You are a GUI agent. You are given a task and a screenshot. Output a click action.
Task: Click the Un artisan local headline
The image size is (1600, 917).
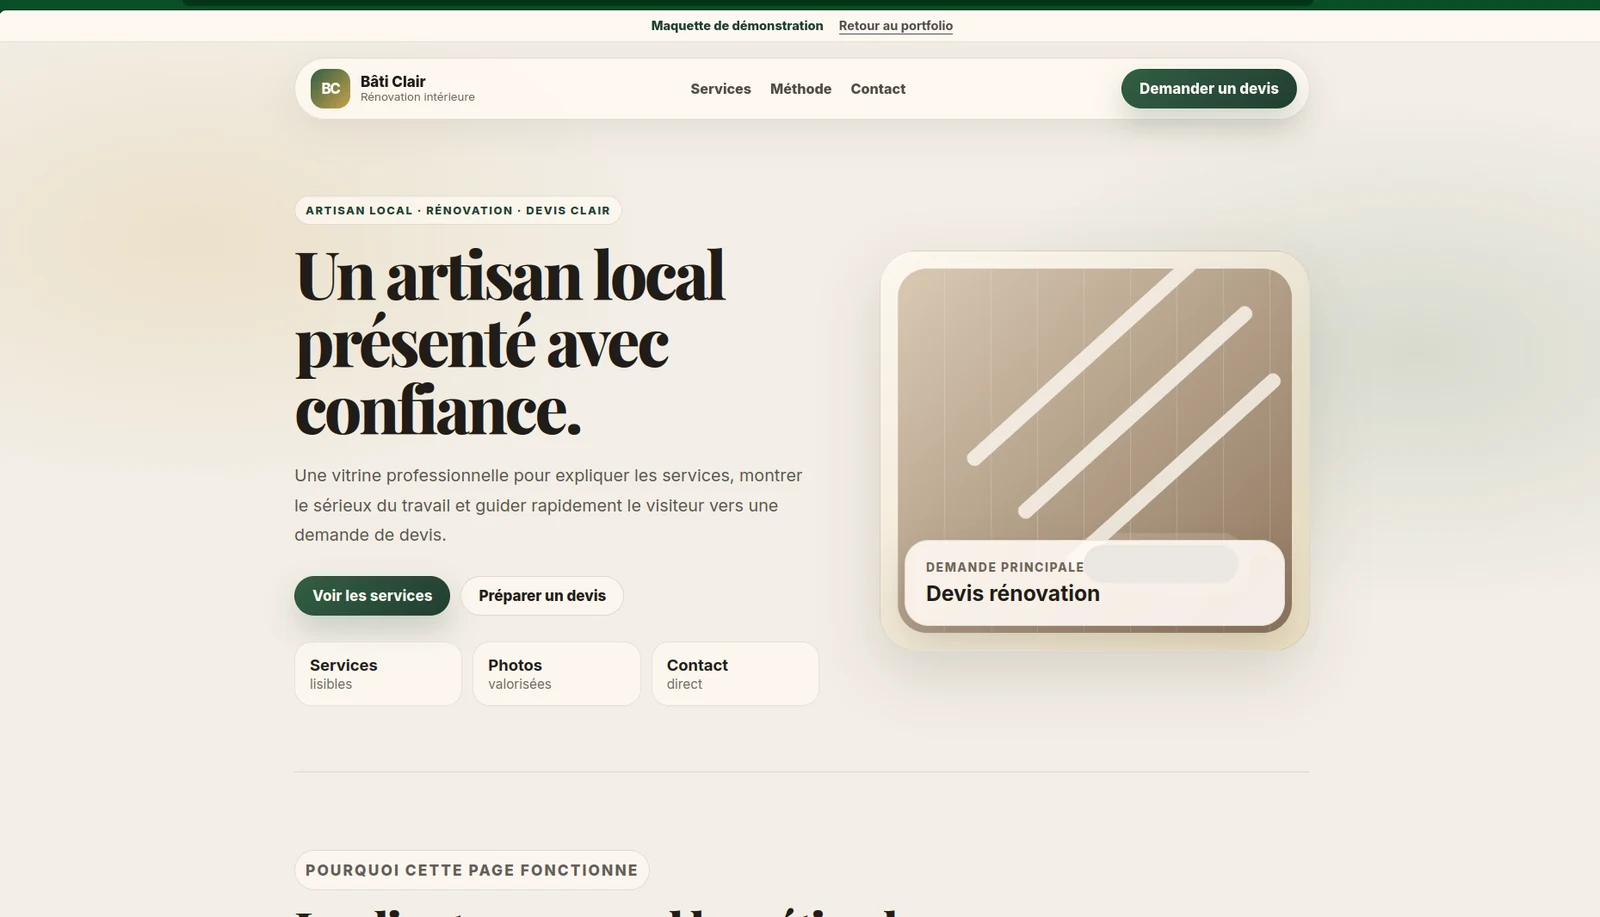[510, 343]
